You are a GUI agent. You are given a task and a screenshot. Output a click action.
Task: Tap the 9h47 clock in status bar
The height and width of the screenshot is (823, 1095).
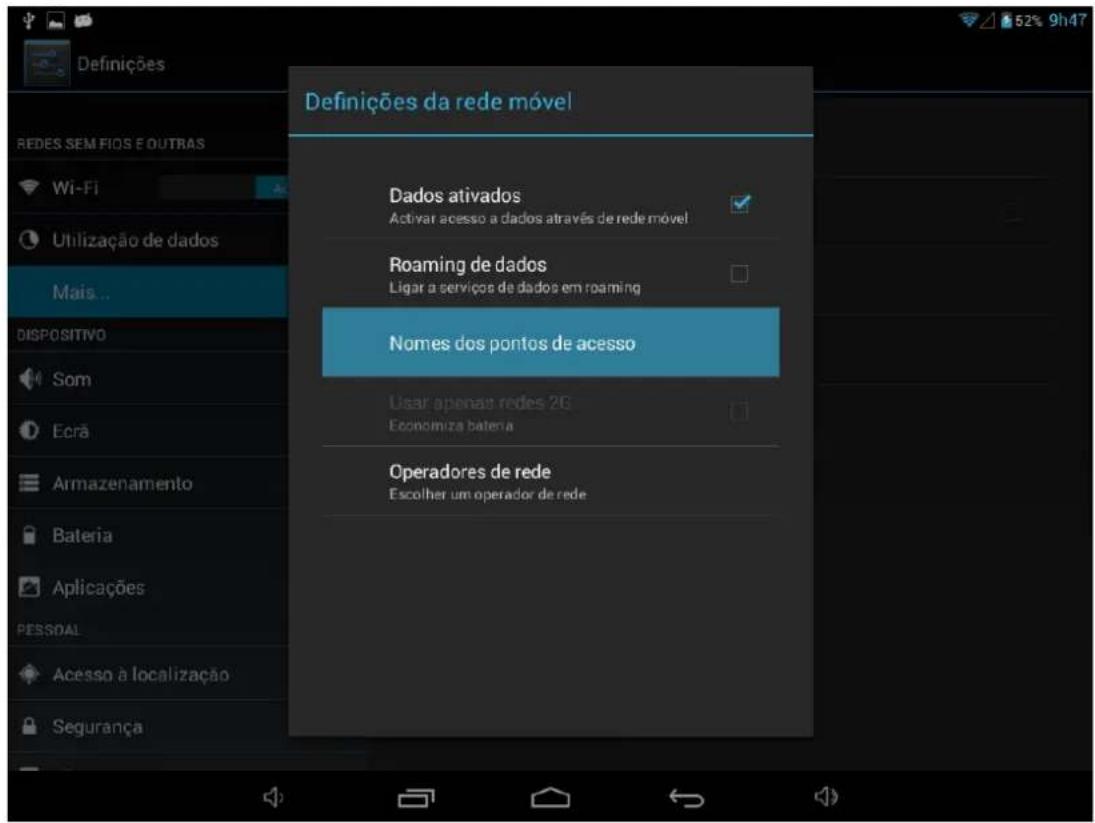coord(1067,20)
